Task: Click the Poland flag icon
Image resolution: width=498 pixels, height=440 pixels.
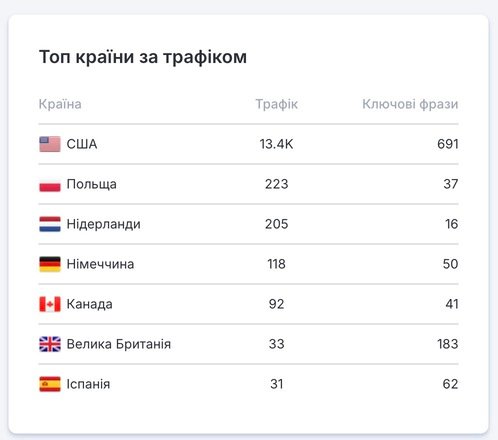Action: click(x=50, y=185)
